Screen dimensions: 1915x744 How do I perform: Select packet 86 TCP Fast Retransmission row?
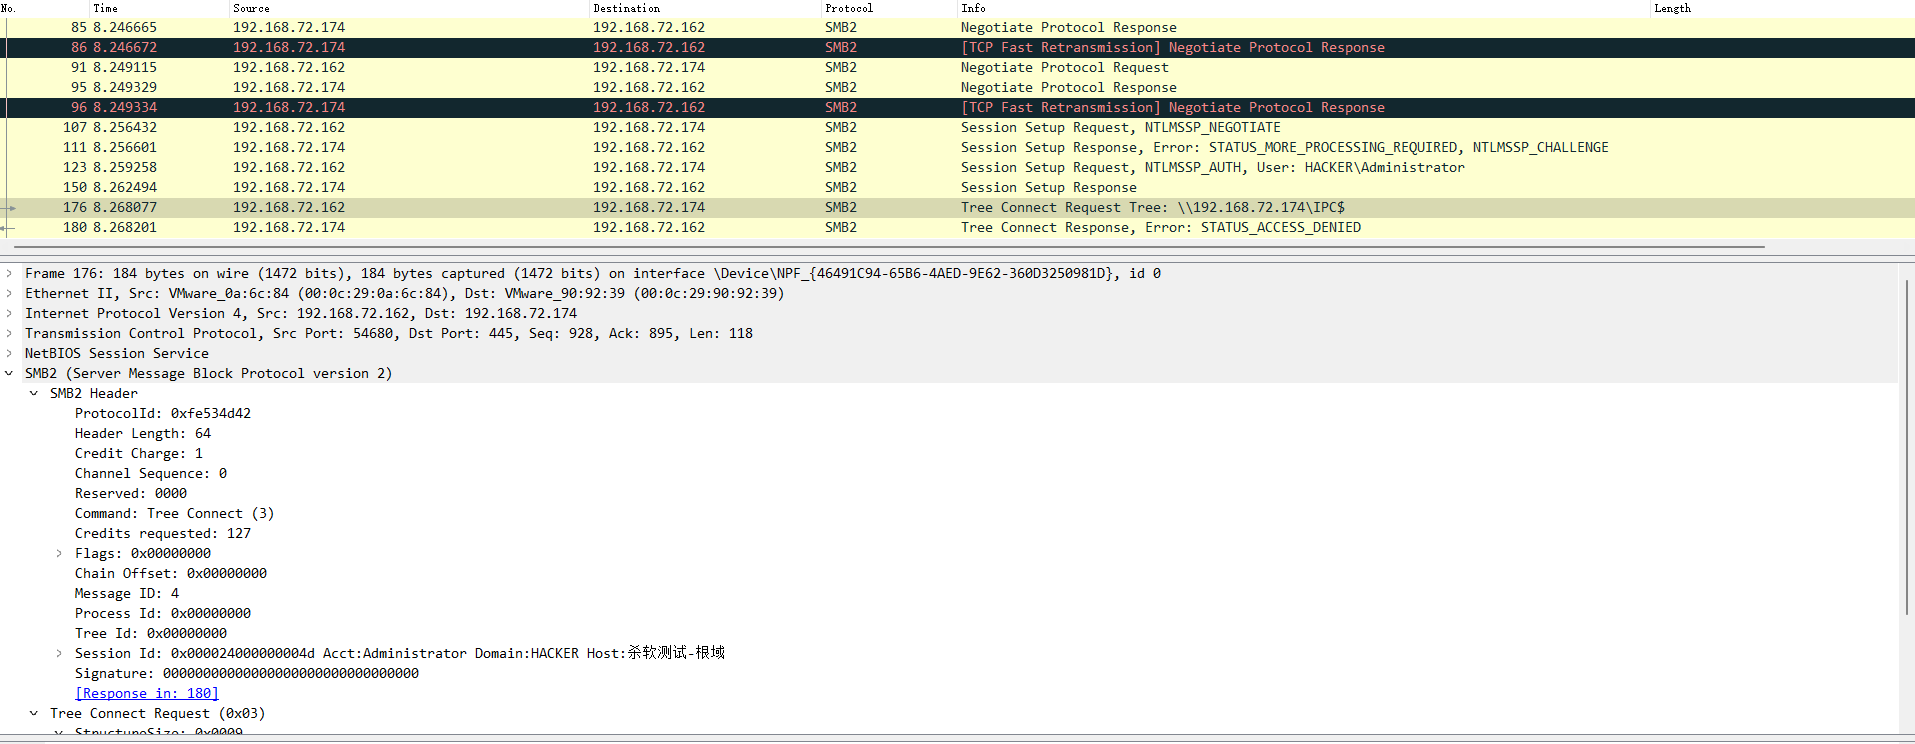point(957,47)
